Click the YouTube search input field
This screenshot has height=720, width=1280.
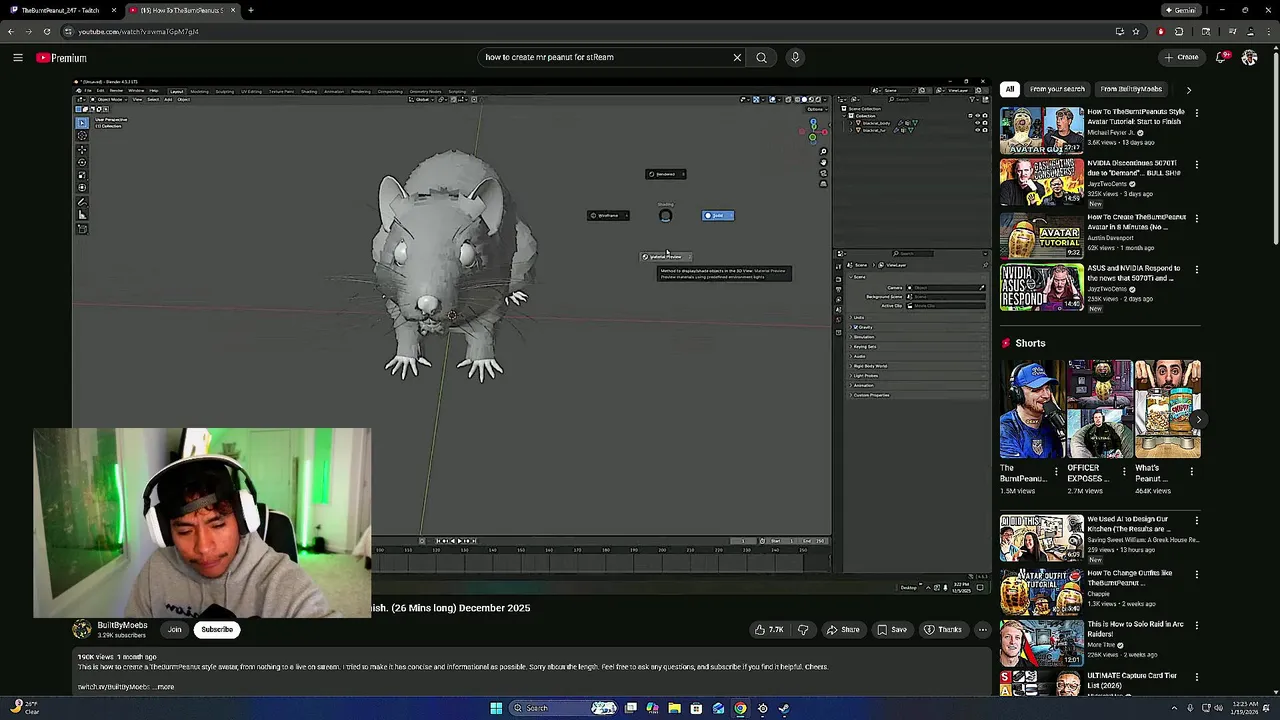pos(605,57)
